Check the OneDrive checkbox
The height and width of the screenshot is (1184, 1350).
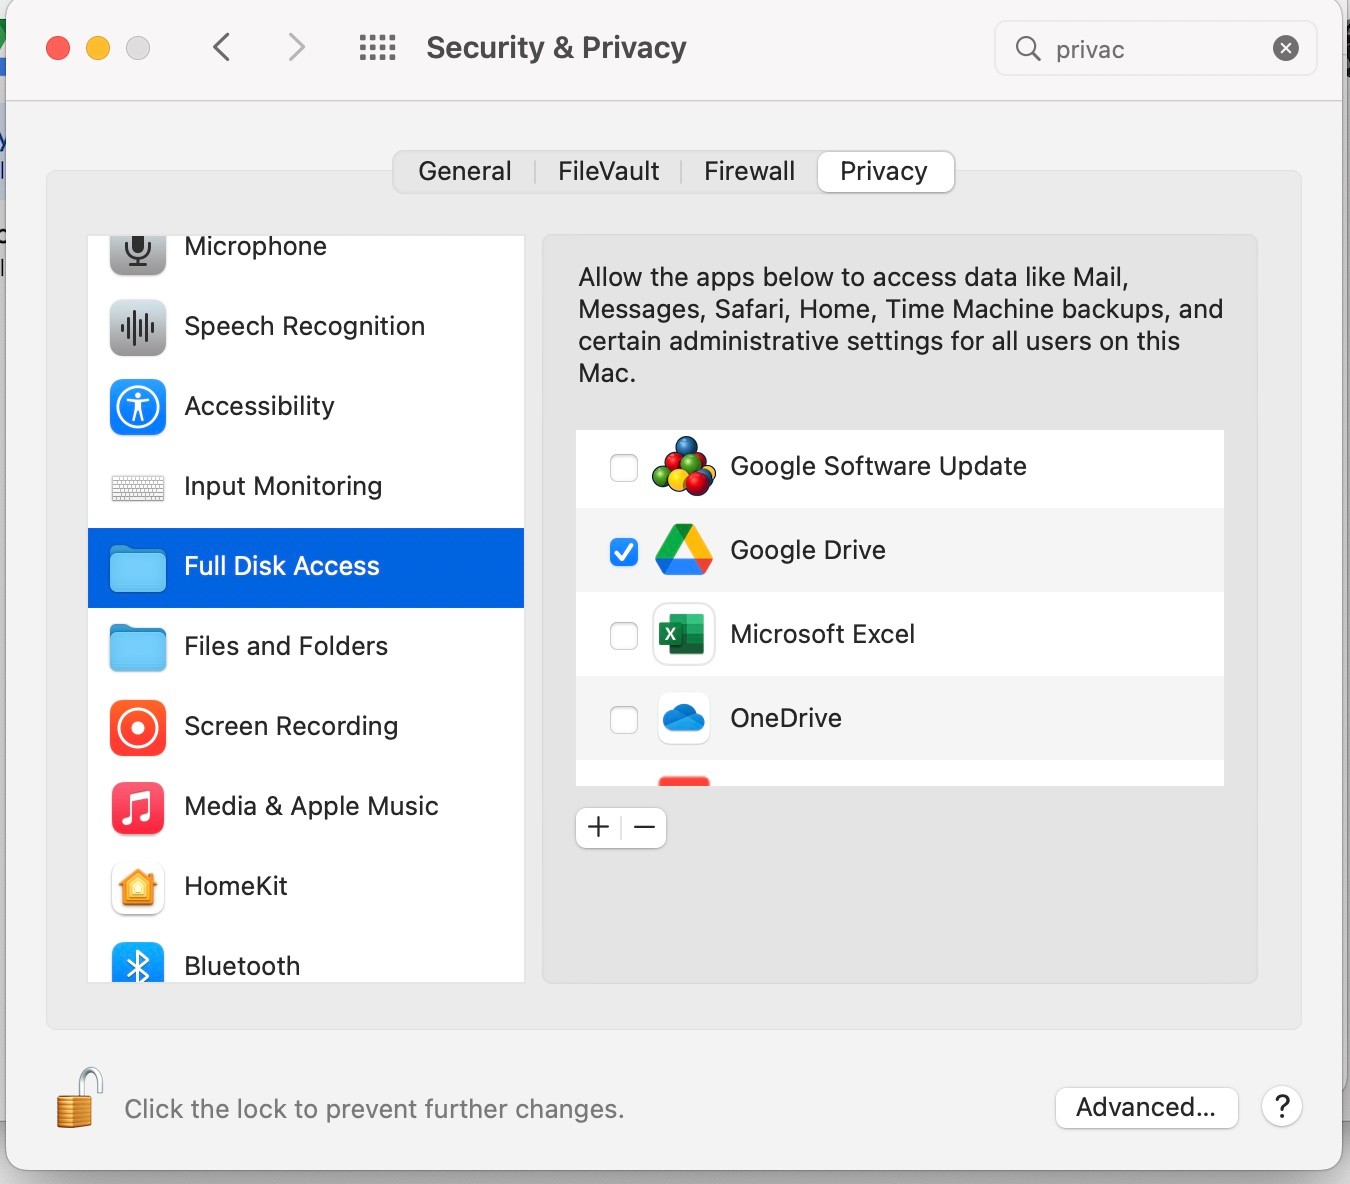tap(624, 719)
